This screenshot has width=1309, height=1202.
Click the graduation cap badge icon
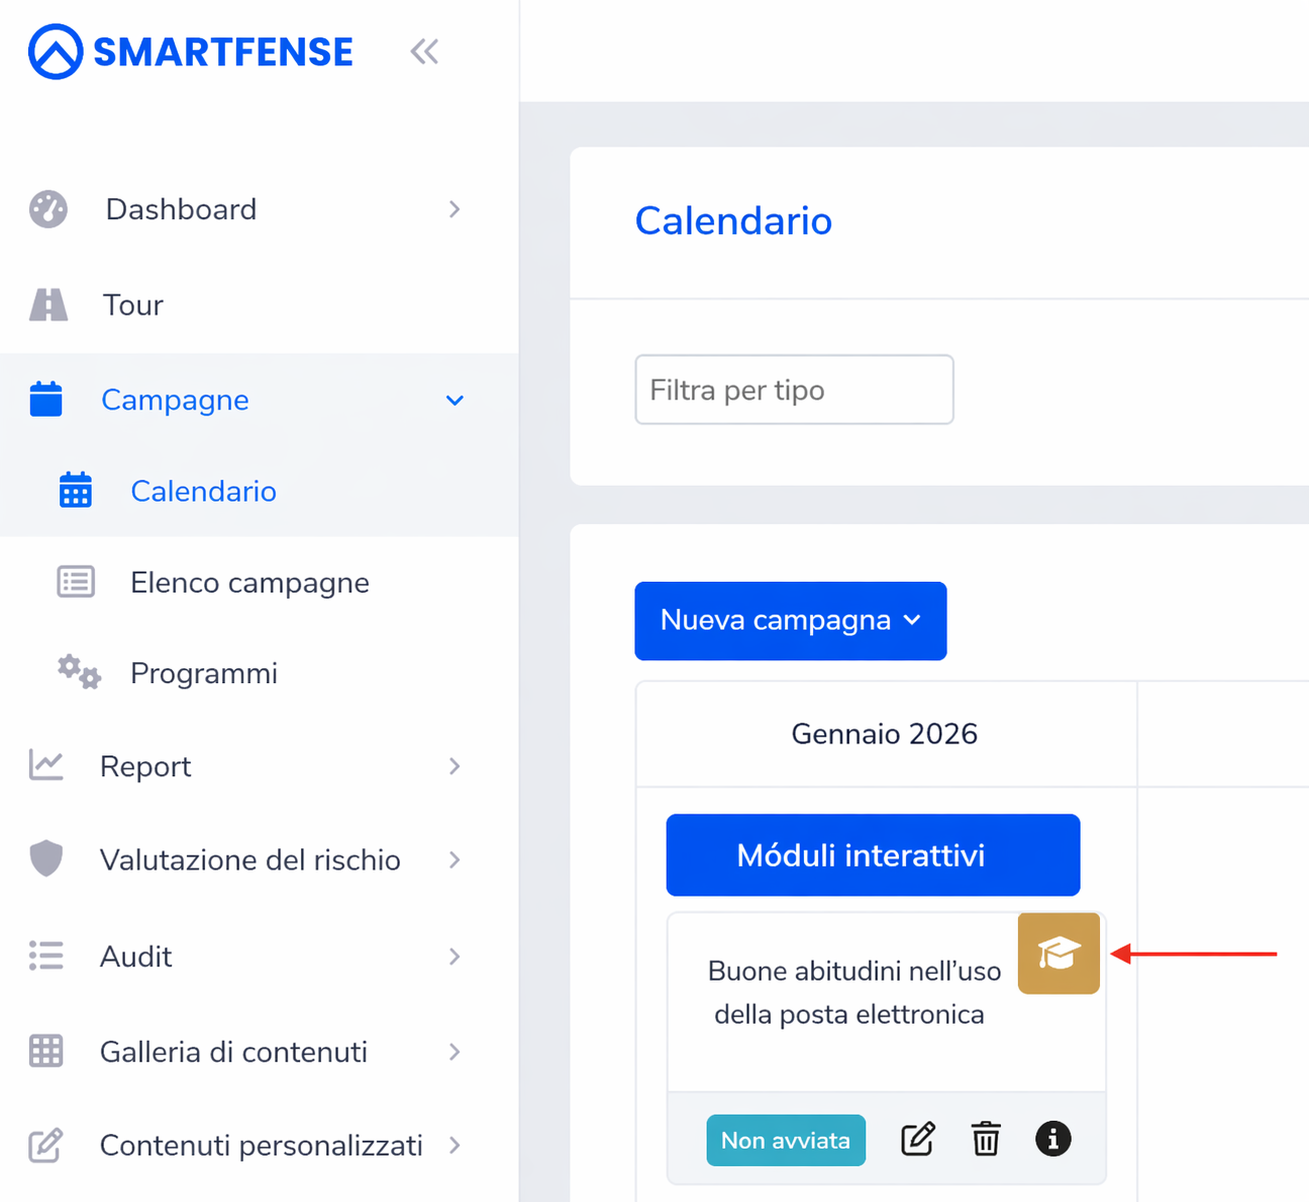1059,953
